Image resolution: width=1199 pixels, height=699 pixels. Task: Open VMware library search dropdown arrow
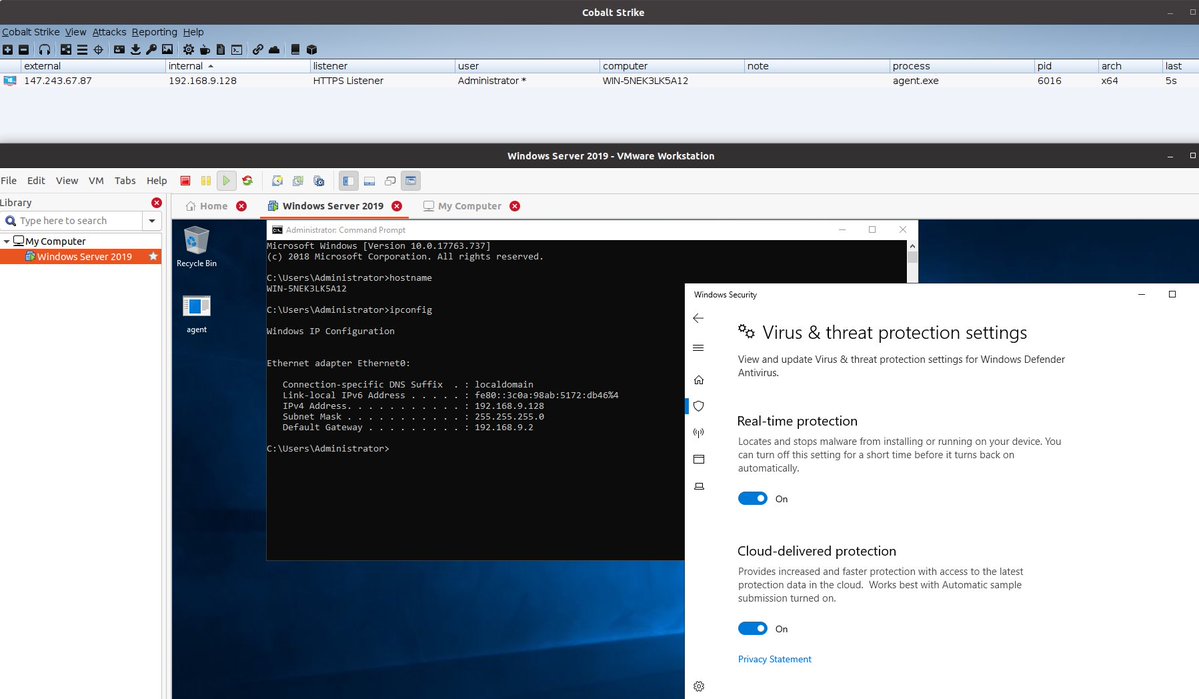click(x=152, y=221)
